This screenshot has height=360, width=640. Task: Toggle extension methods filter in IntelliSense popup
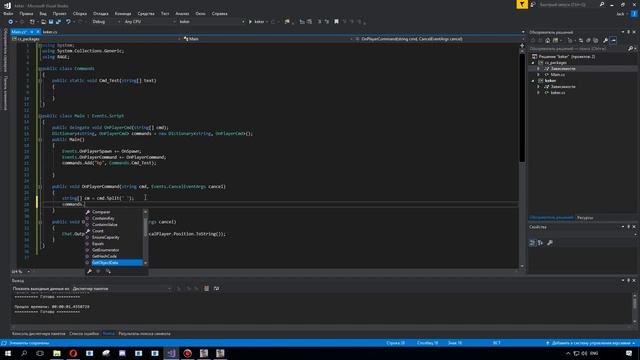click(108, 271)
